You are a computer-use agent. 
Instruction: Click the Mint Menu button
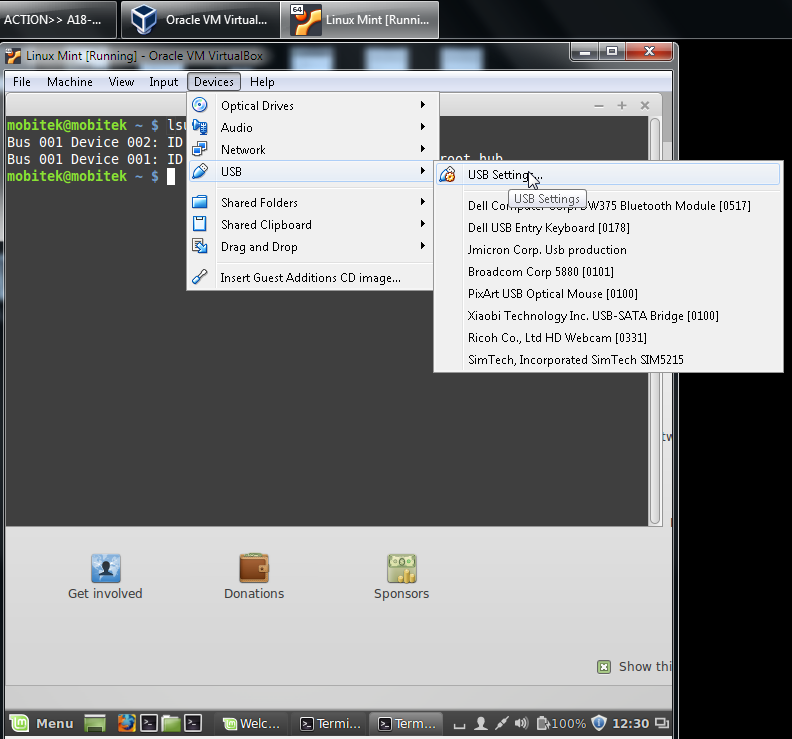click(x=43, y=723)
